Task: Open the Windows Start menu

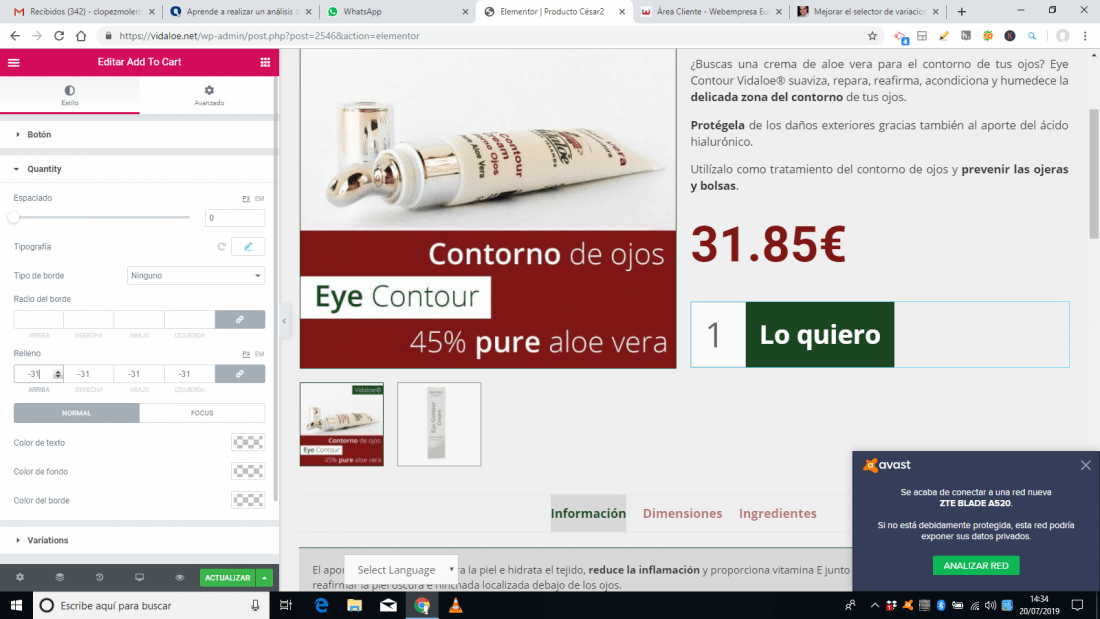Action: click(x=16, y=606)
